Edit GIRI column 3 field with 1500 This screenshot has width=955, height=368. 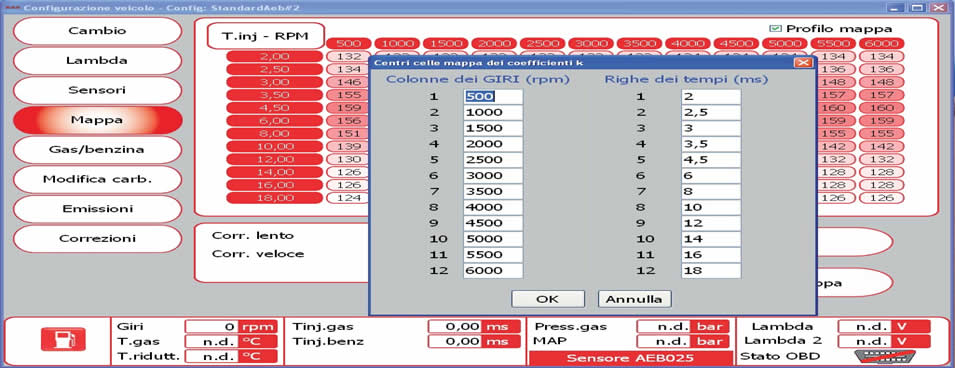tap(493, 128)
